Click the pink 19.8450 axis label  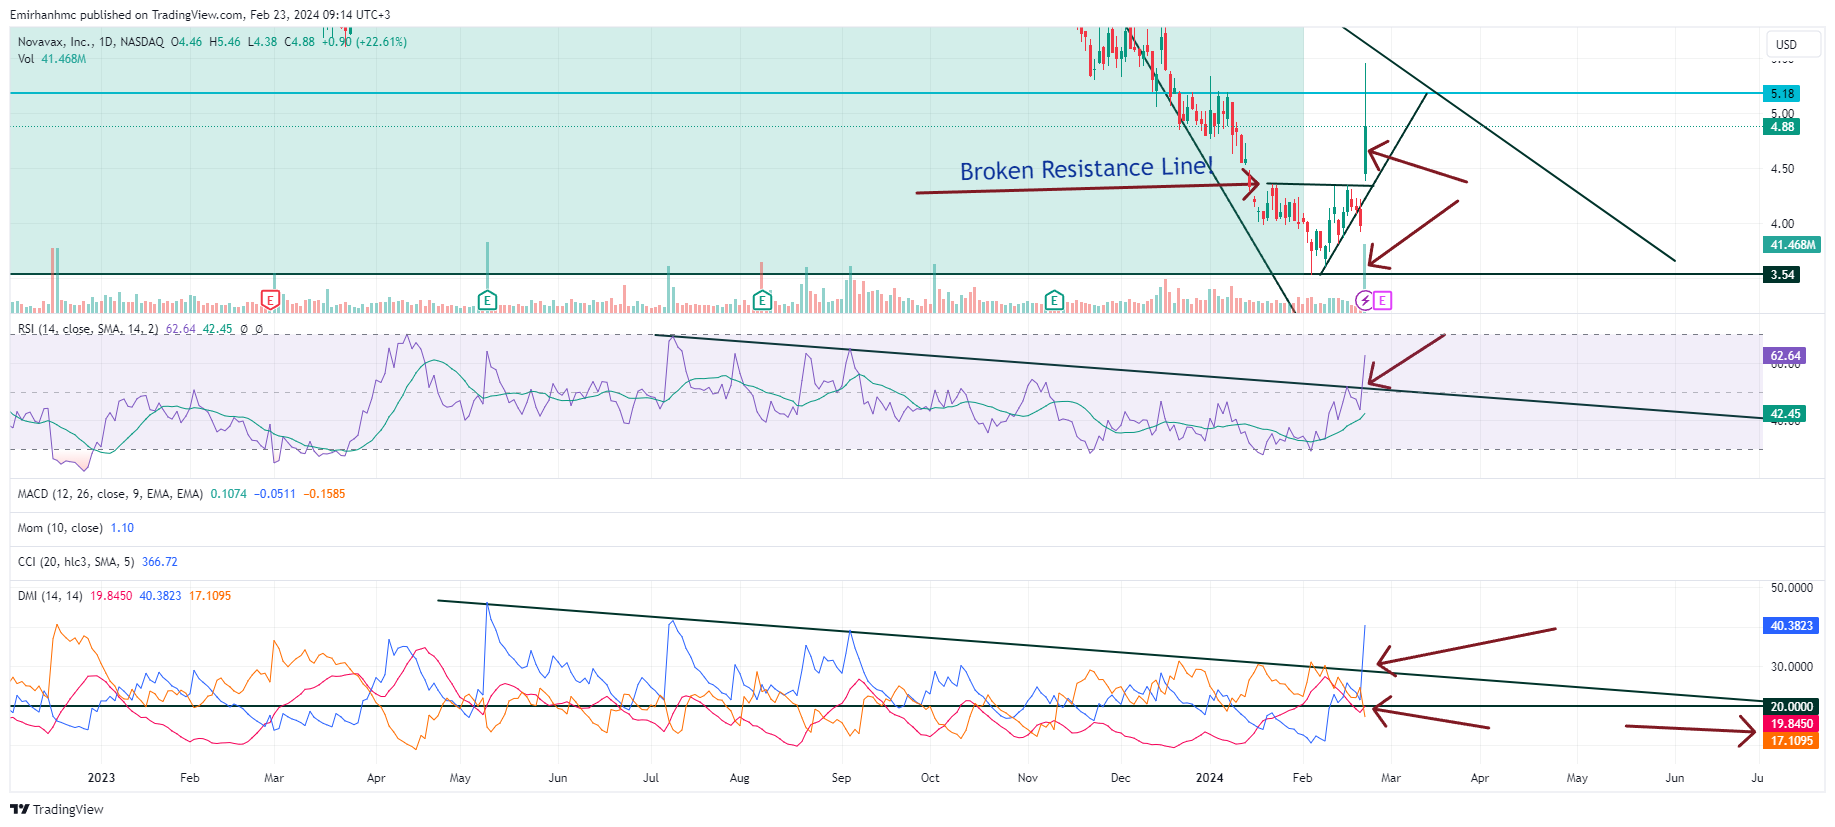pos(1791,723)
